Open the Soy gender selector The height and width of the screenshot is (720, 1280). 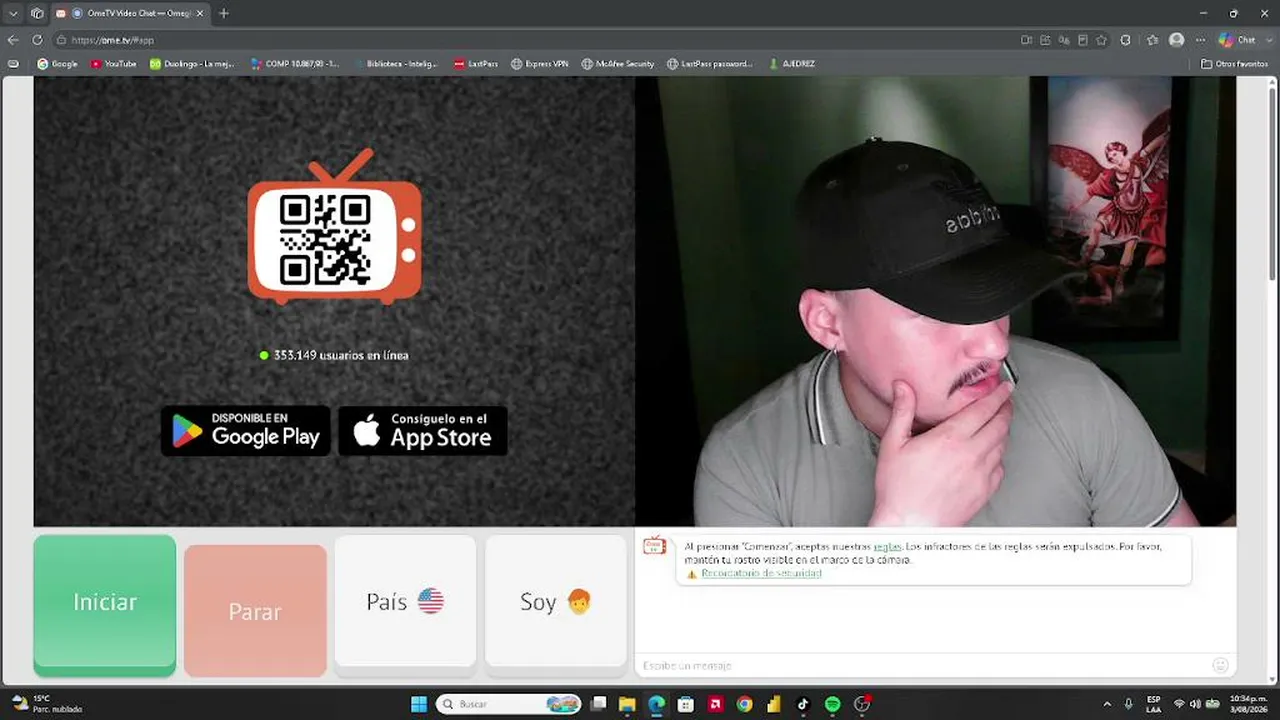(x=556, y=601)
